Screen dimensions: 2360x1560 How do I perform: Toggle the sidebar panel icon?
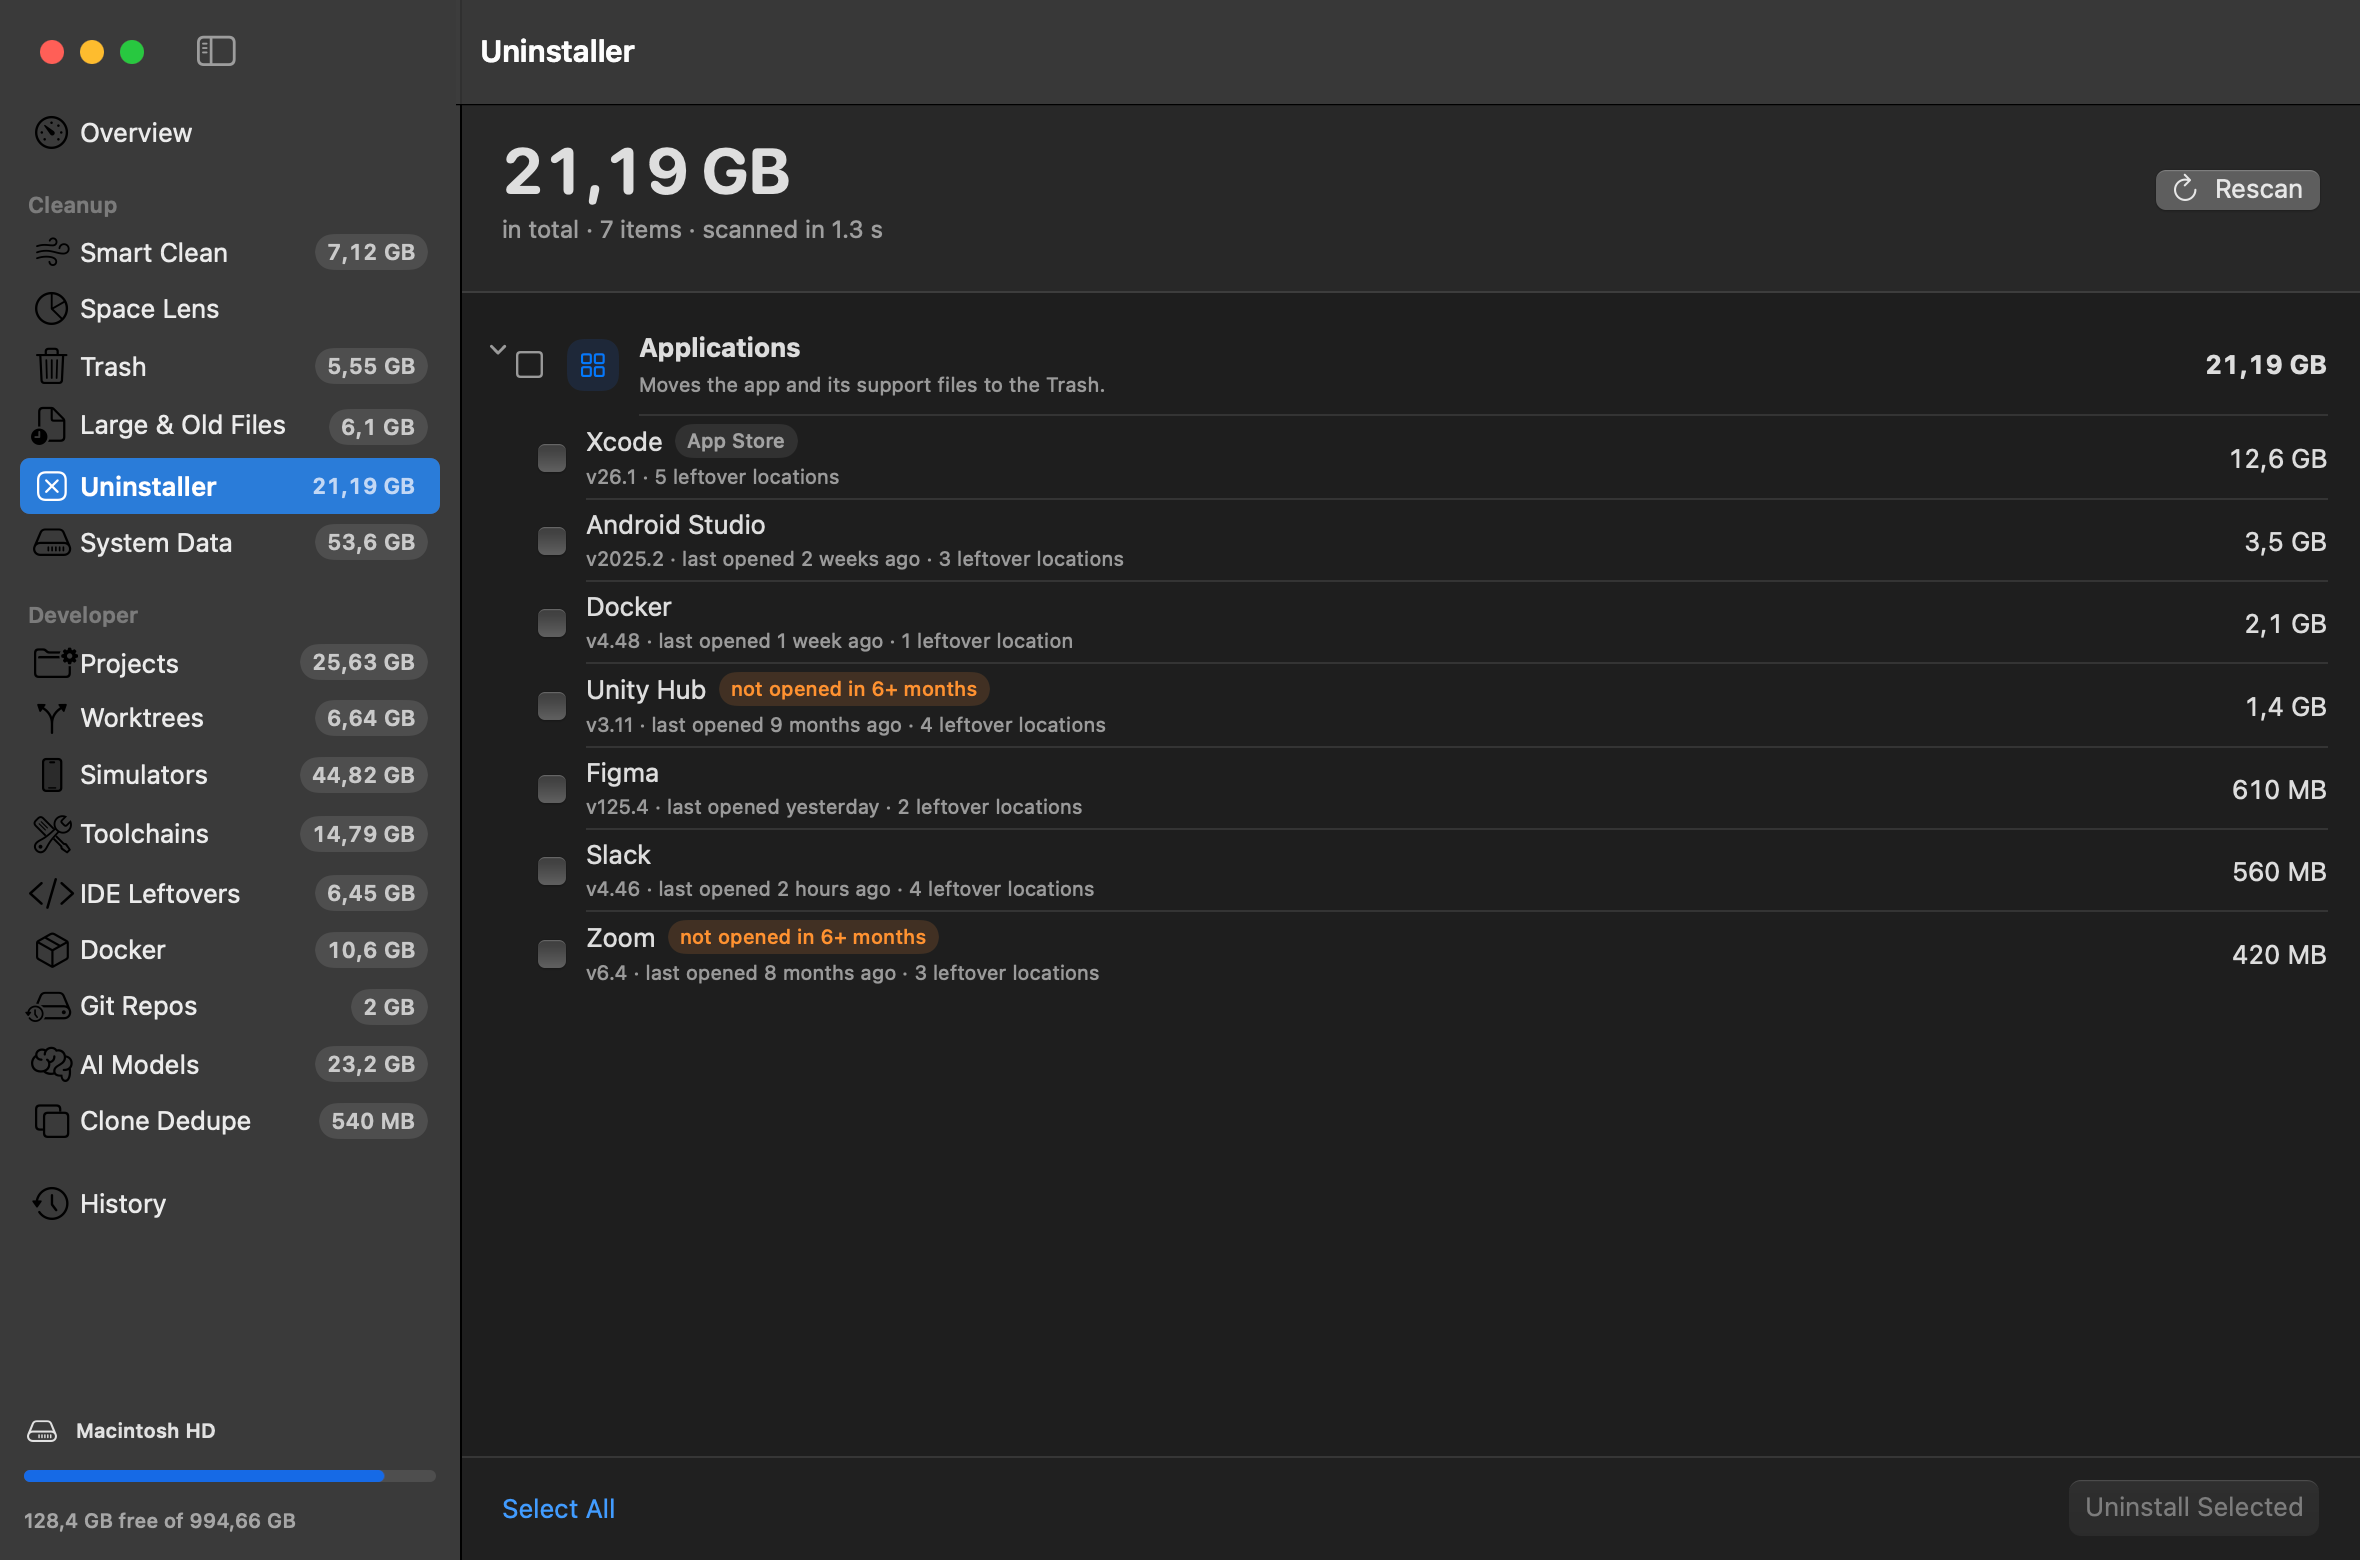[x=216, y=51]
